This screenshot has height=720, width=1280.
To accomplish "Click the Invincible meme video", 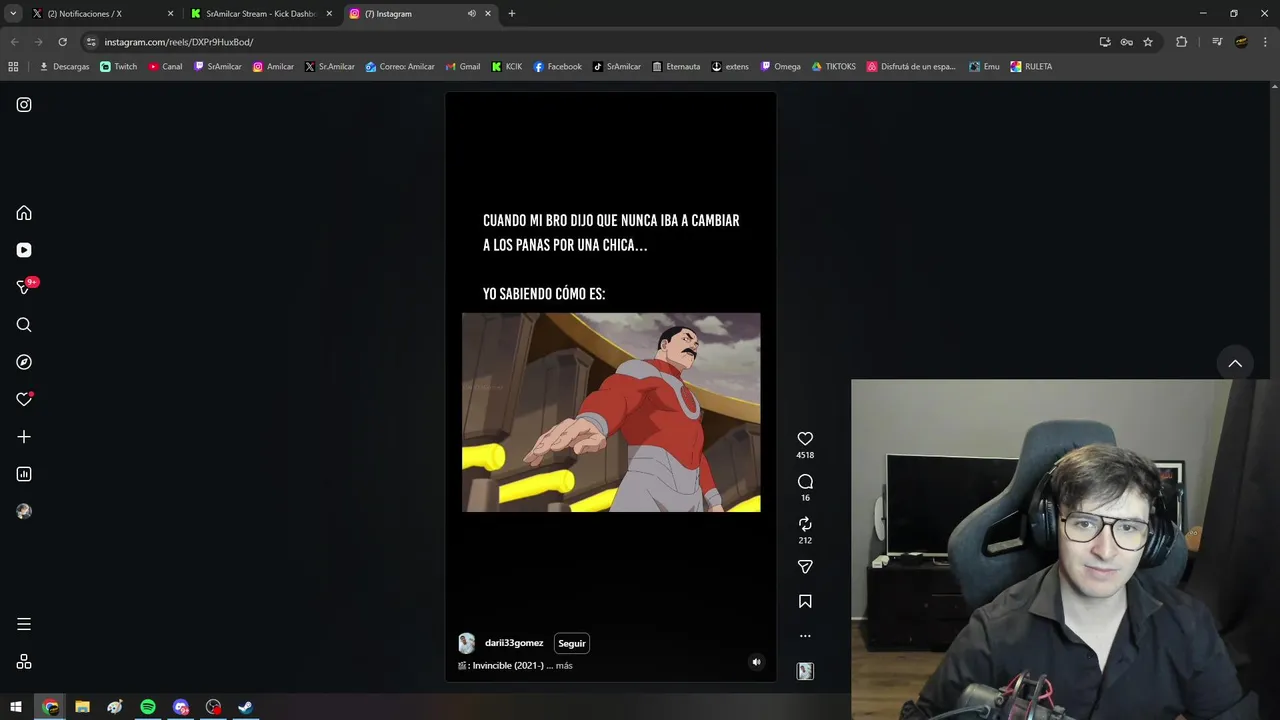I will tap(611, 412).
